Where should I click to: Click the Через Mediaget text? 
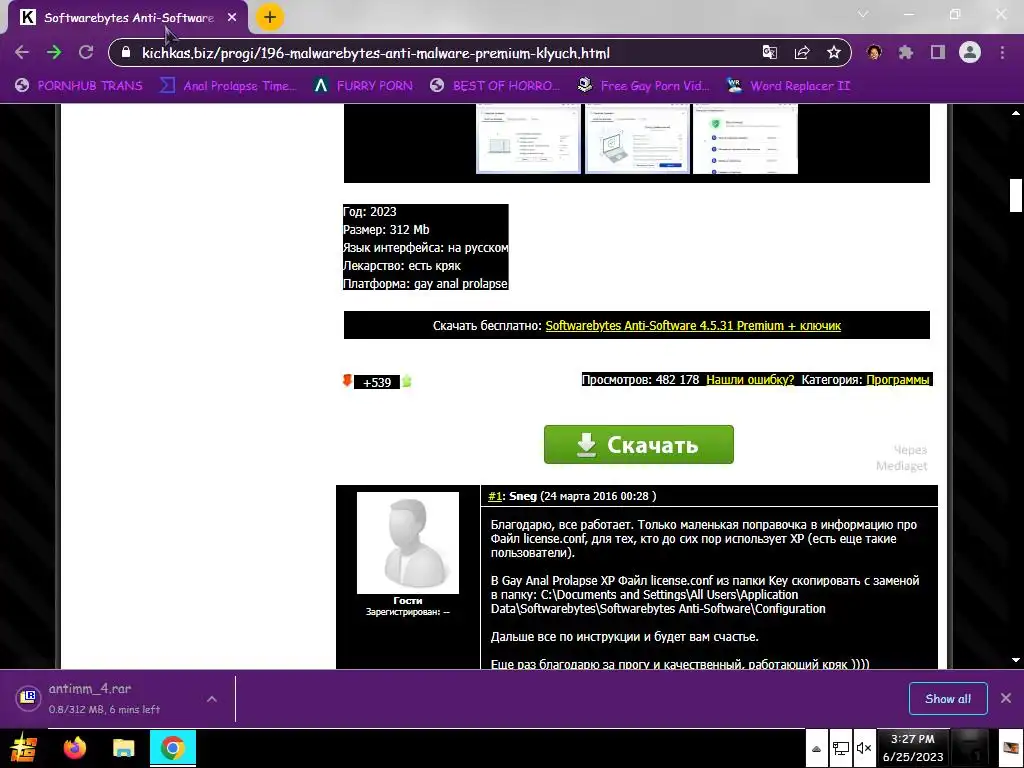pos(902,458)
